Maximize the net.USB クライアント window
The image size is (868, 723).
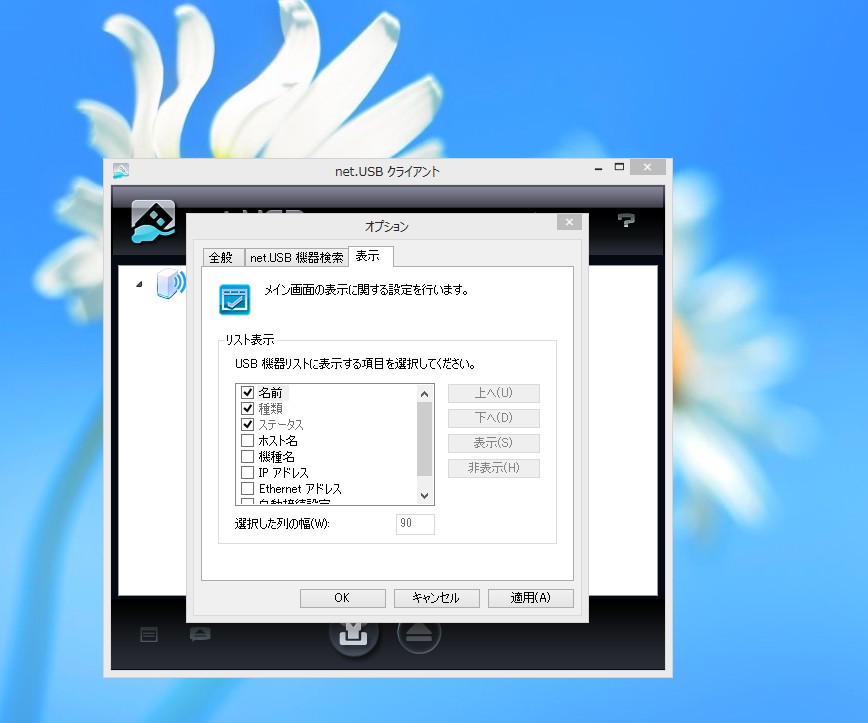(619, 167)
